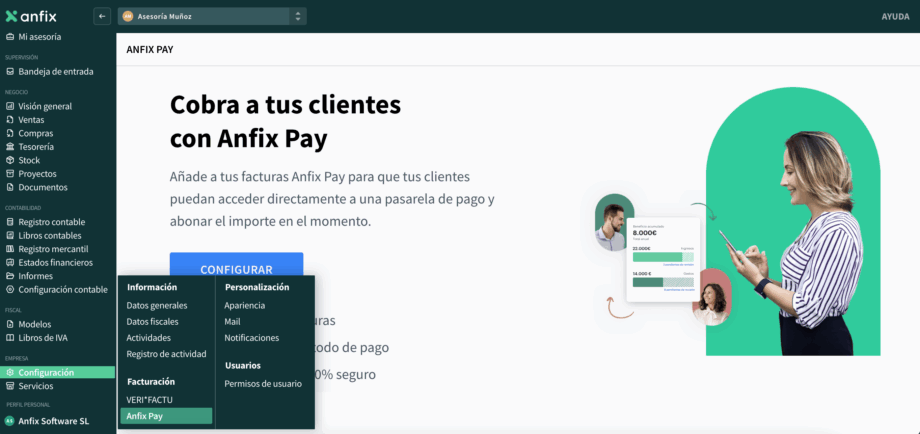
Task: Go to Tesorería section
Action: [36, 147]
